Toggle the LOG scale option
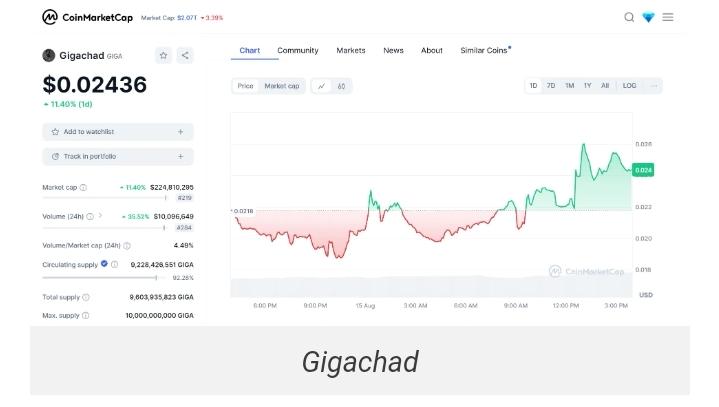The image size is (719, 407). click(629, 86)
